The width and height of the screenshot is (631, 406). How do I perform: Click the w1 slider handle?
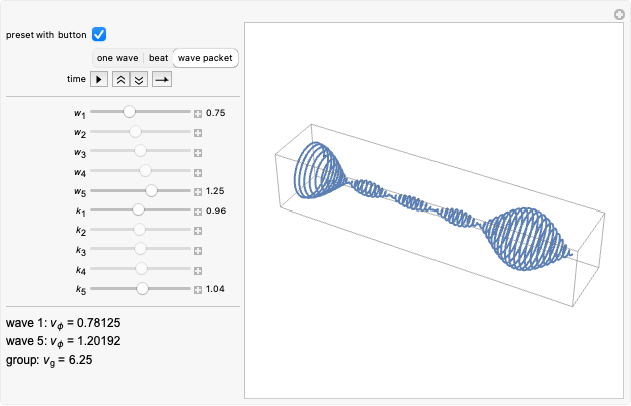pos(129,112)
